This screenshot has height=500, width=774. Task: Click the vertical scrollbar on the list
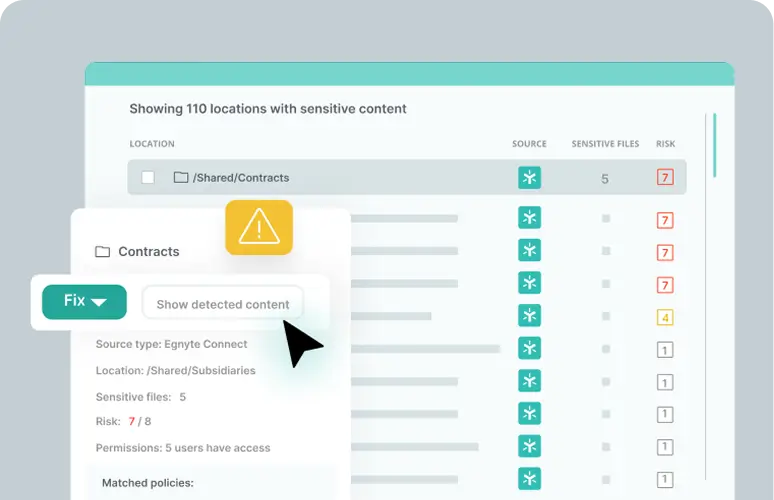click(x=714, y=146)
